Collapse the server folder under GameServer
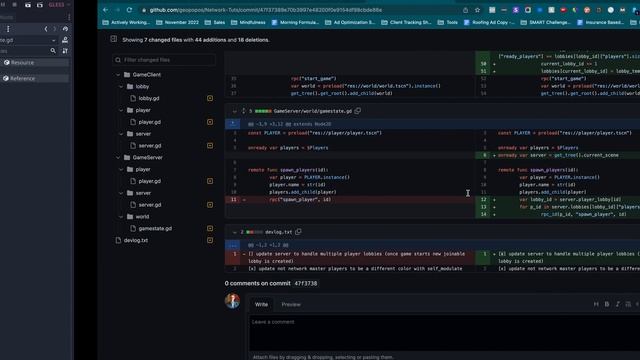 click(121, 193)
